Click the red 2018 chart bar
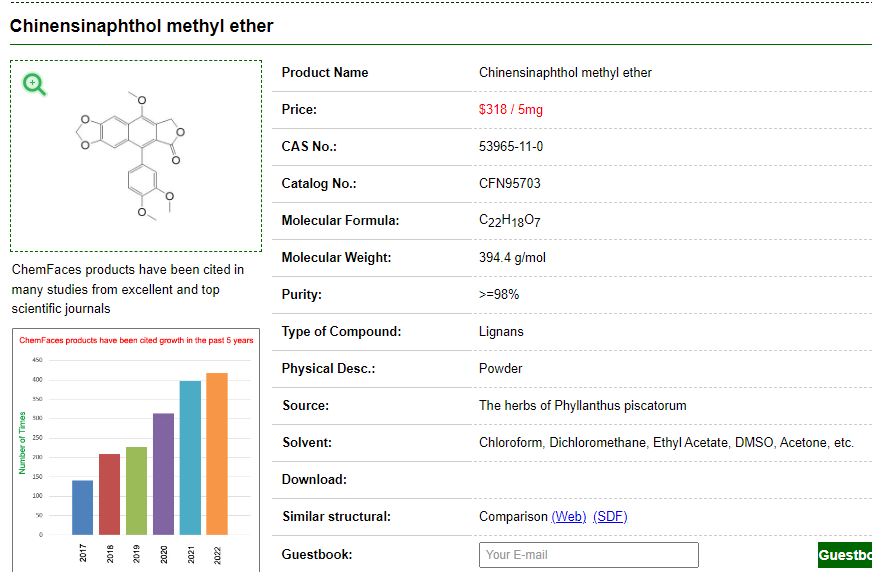 (109, 494)
